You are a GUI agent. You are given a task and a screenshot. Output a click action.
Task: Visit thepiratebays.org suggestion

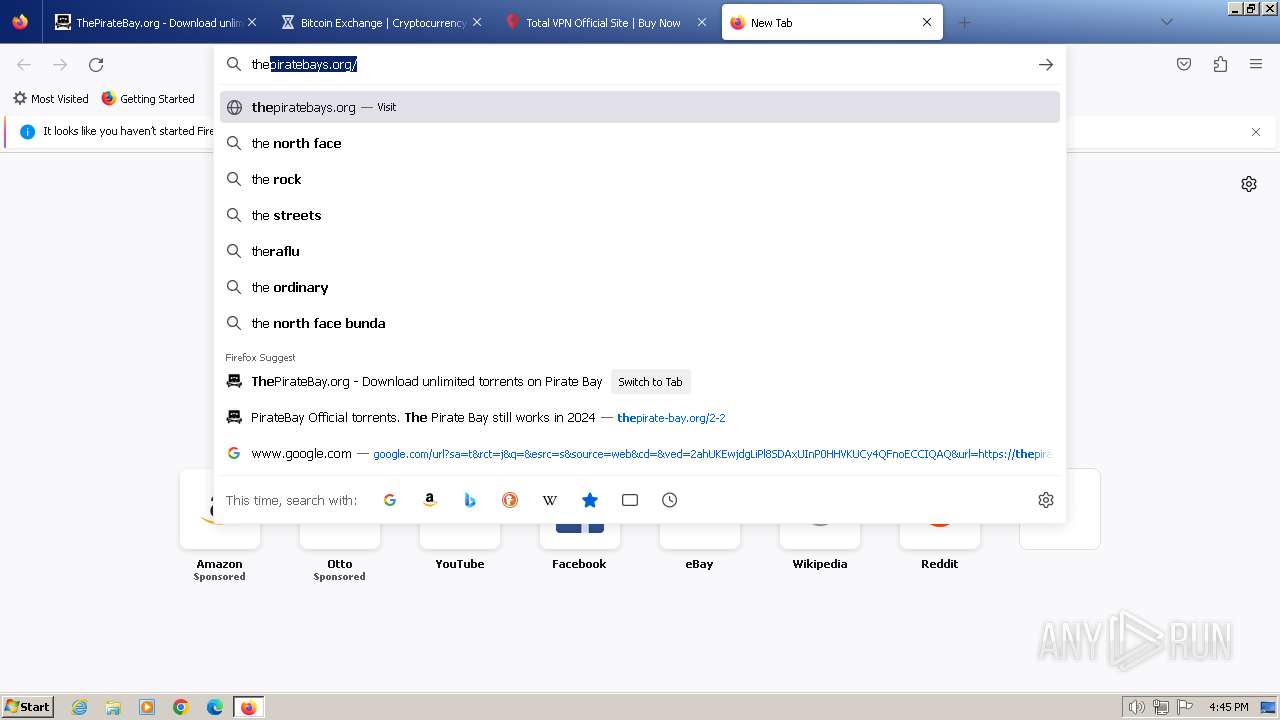point(640,107)
